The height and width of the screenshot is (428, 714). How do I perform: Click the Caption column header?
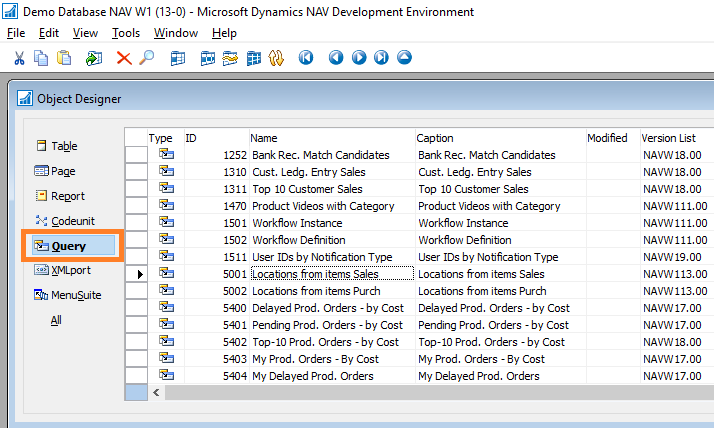point(500,138)
